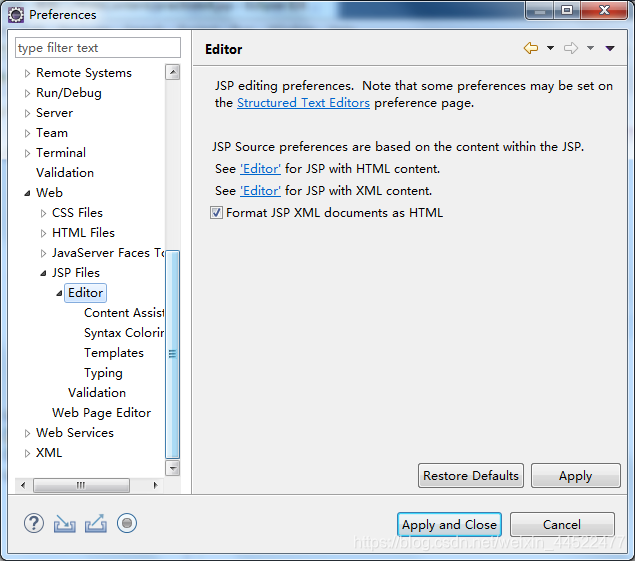Select the Typing tree item
Screen dimensions: 635x561
pos(103,373)
